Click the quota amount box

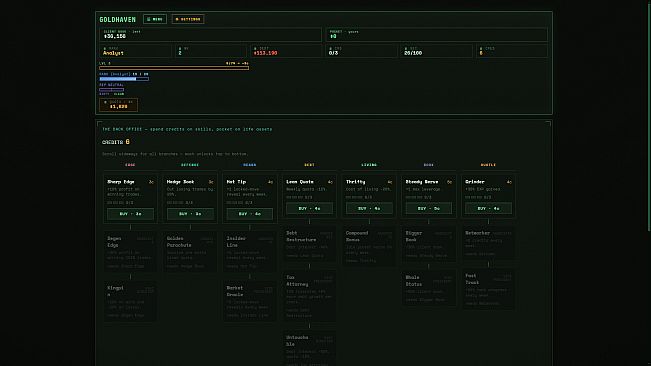click(x=118, y=105)
